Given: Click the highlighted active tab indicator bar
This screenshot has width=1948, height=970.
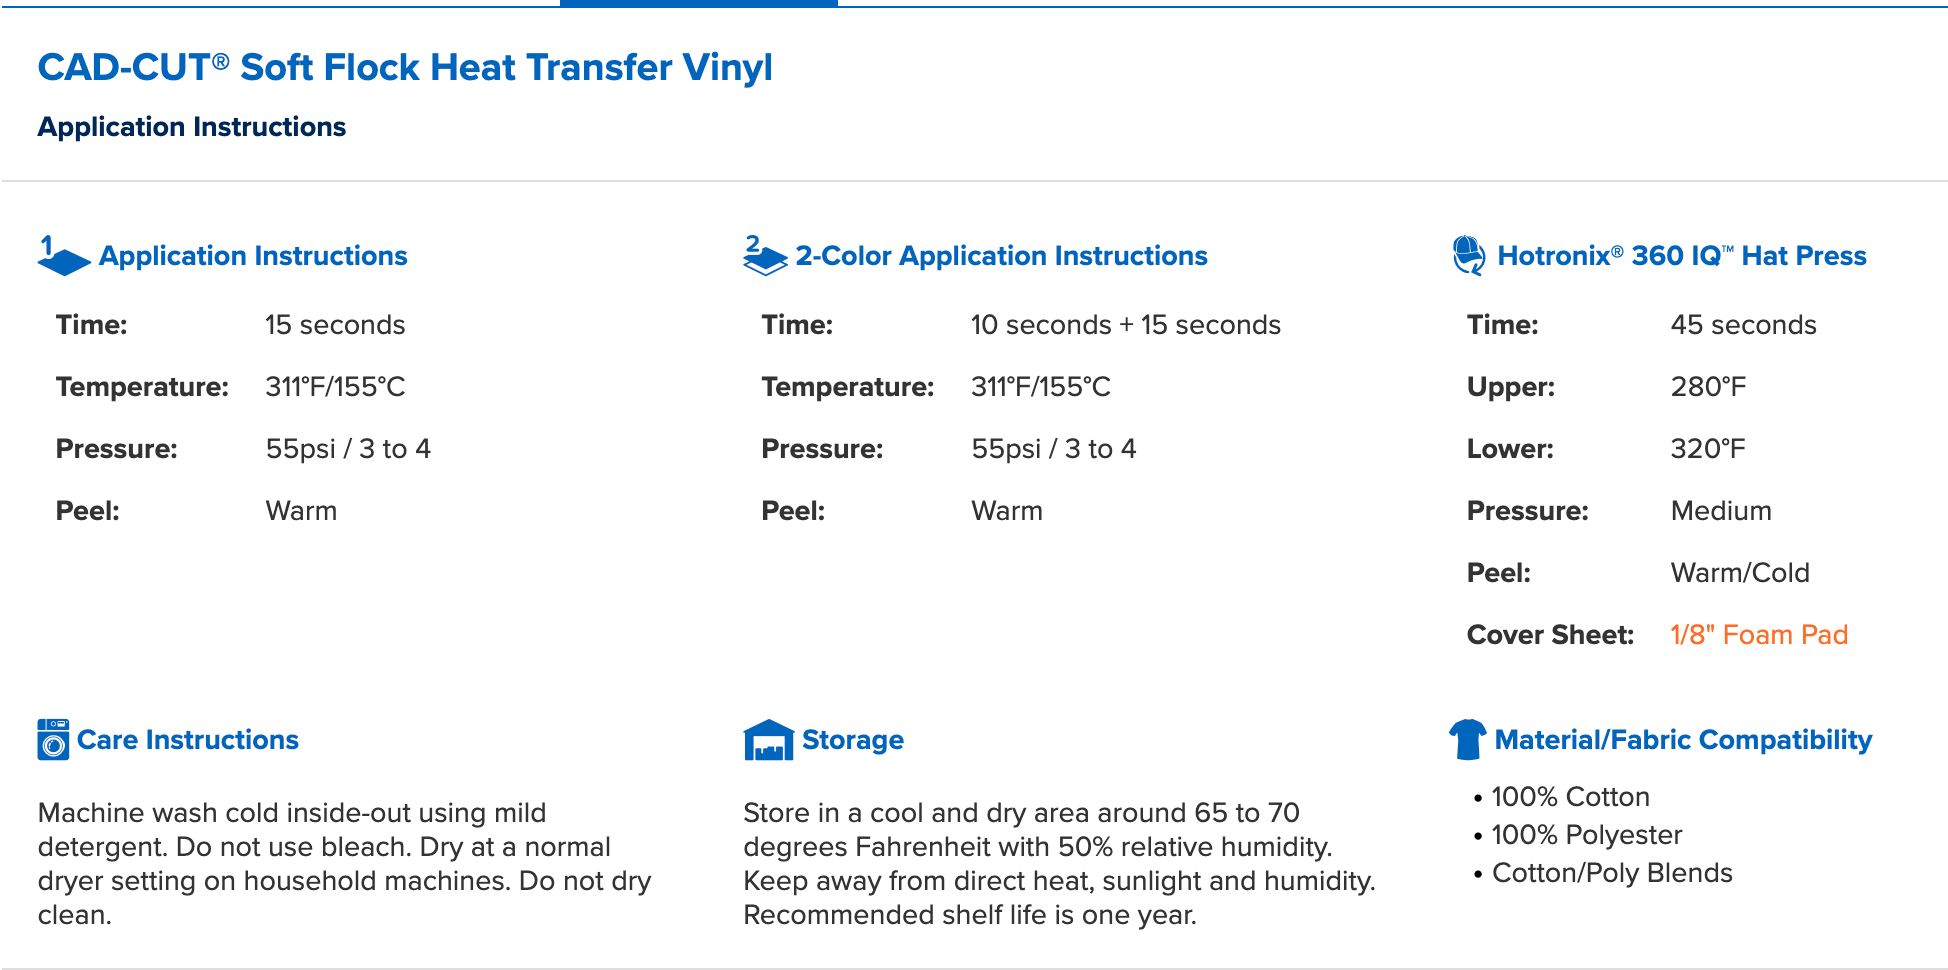Looking at the screenshot, I should (698, 4).
